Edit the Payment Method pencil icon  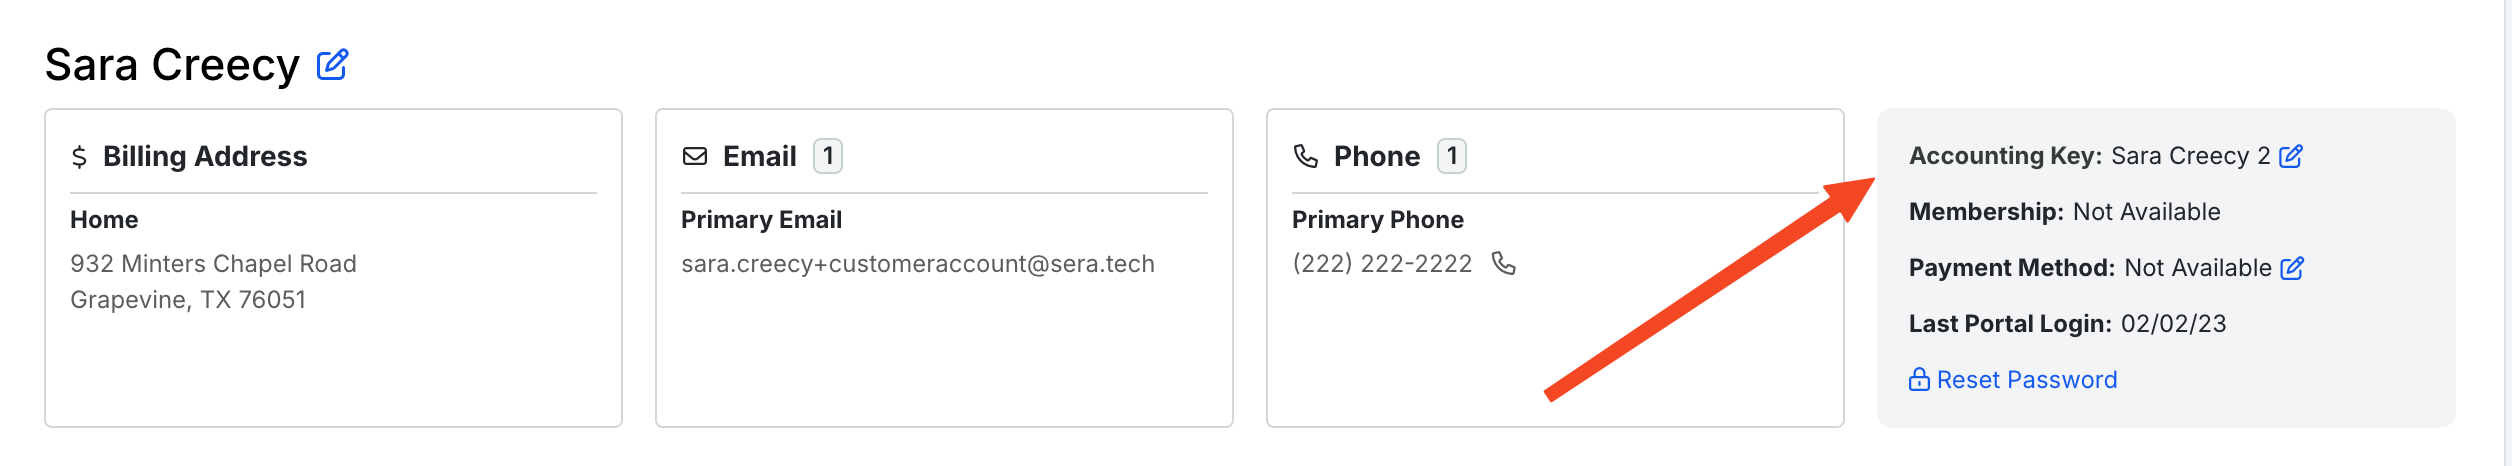tap(2292, 268)
